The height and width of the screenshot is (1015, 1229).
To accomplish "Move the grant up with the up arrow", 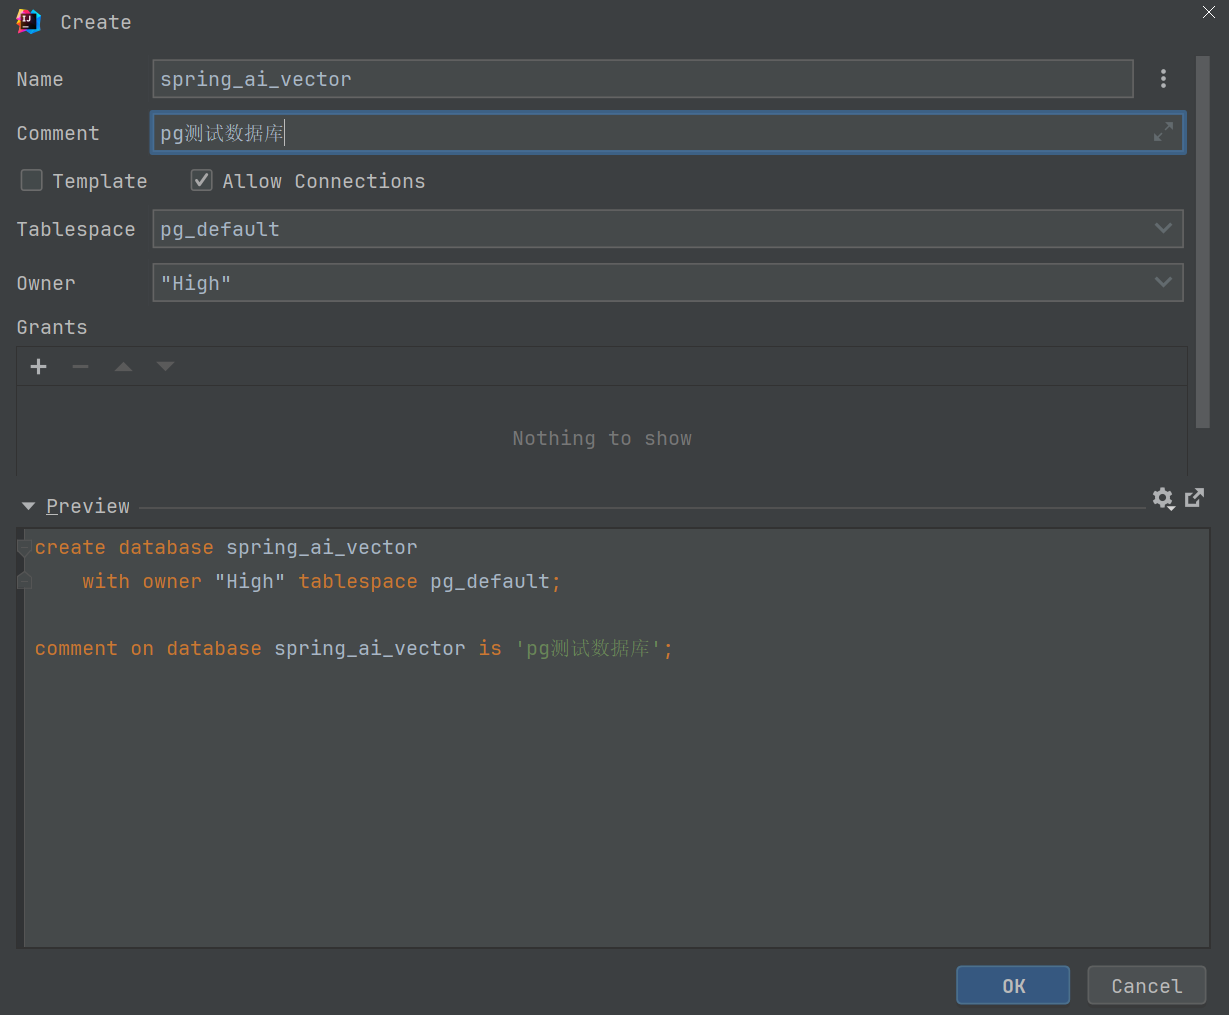I will tap(123, 367).
